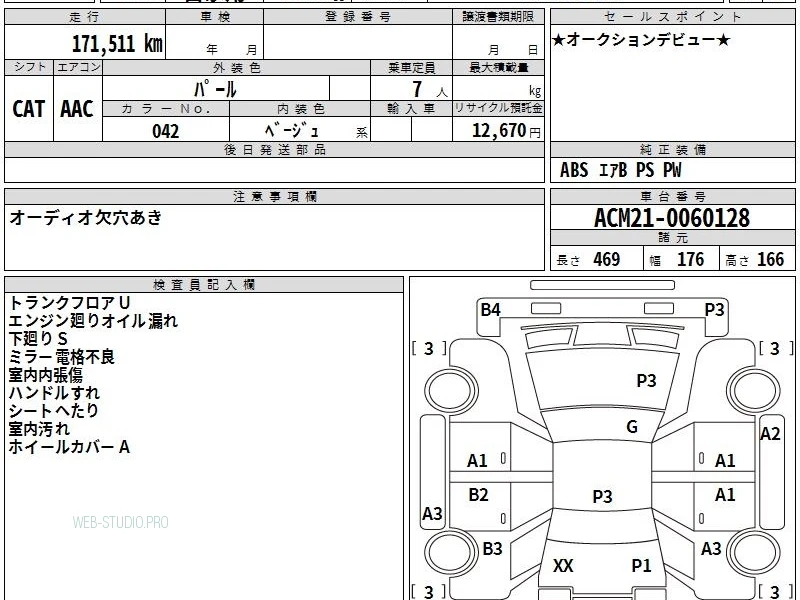The width and height of the screenshot is (800, 600).
Task: Select the シフト header cell
Action: click(x=29, y=67)
